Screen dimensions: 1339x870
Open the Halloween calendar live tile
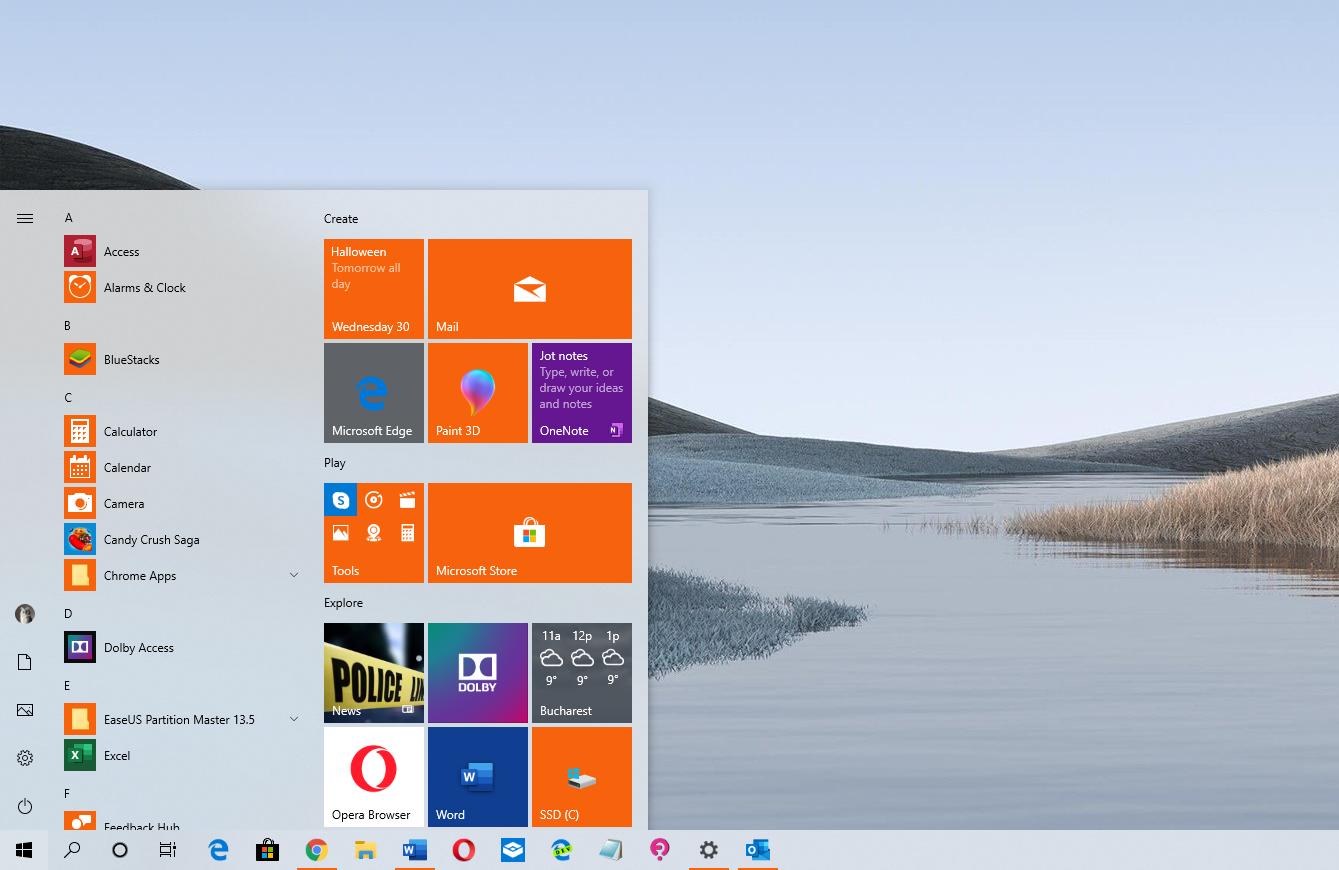click(x=374, y=289)
